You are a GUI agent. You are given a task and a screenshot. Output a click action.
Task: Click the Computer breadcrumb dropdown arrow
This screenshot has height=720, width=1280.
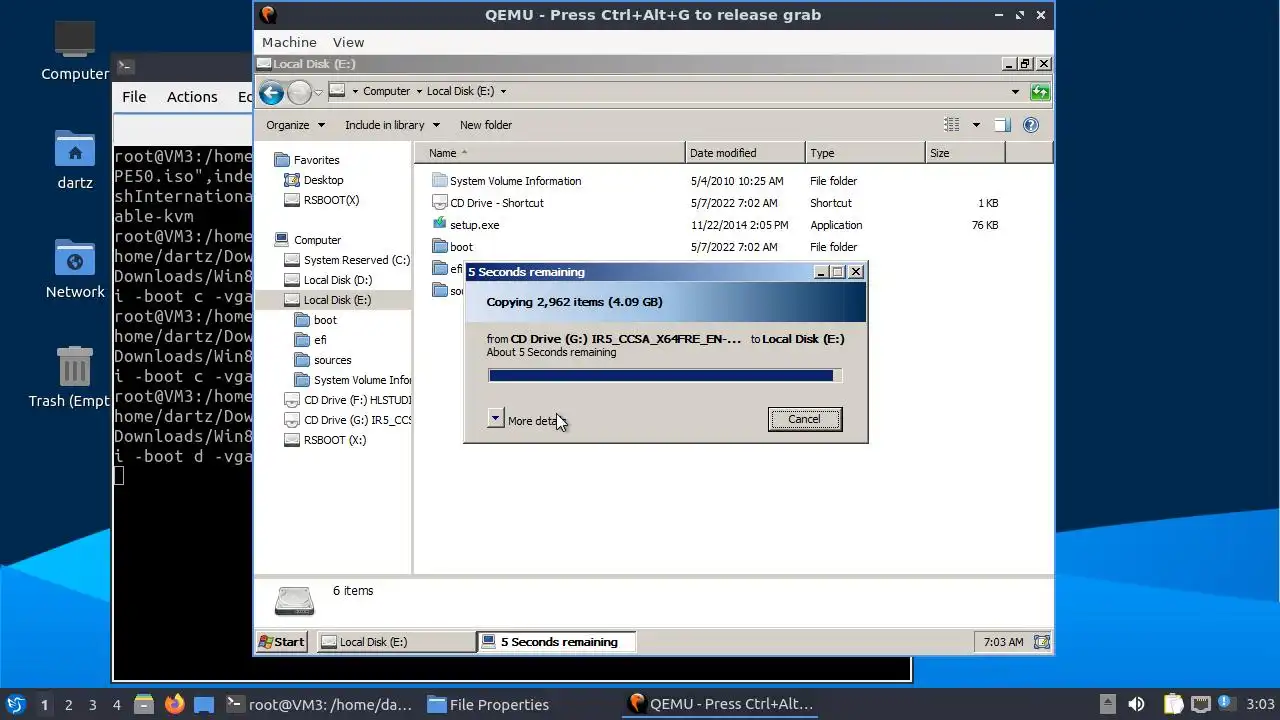tap(418, 91)
